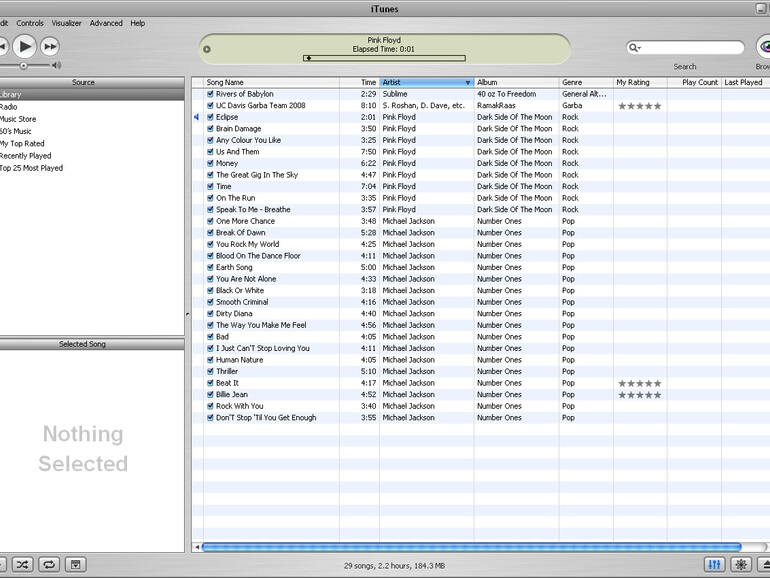
Task: Uncheck the Beat It checkbox
Action: click(x=210, y=383)
